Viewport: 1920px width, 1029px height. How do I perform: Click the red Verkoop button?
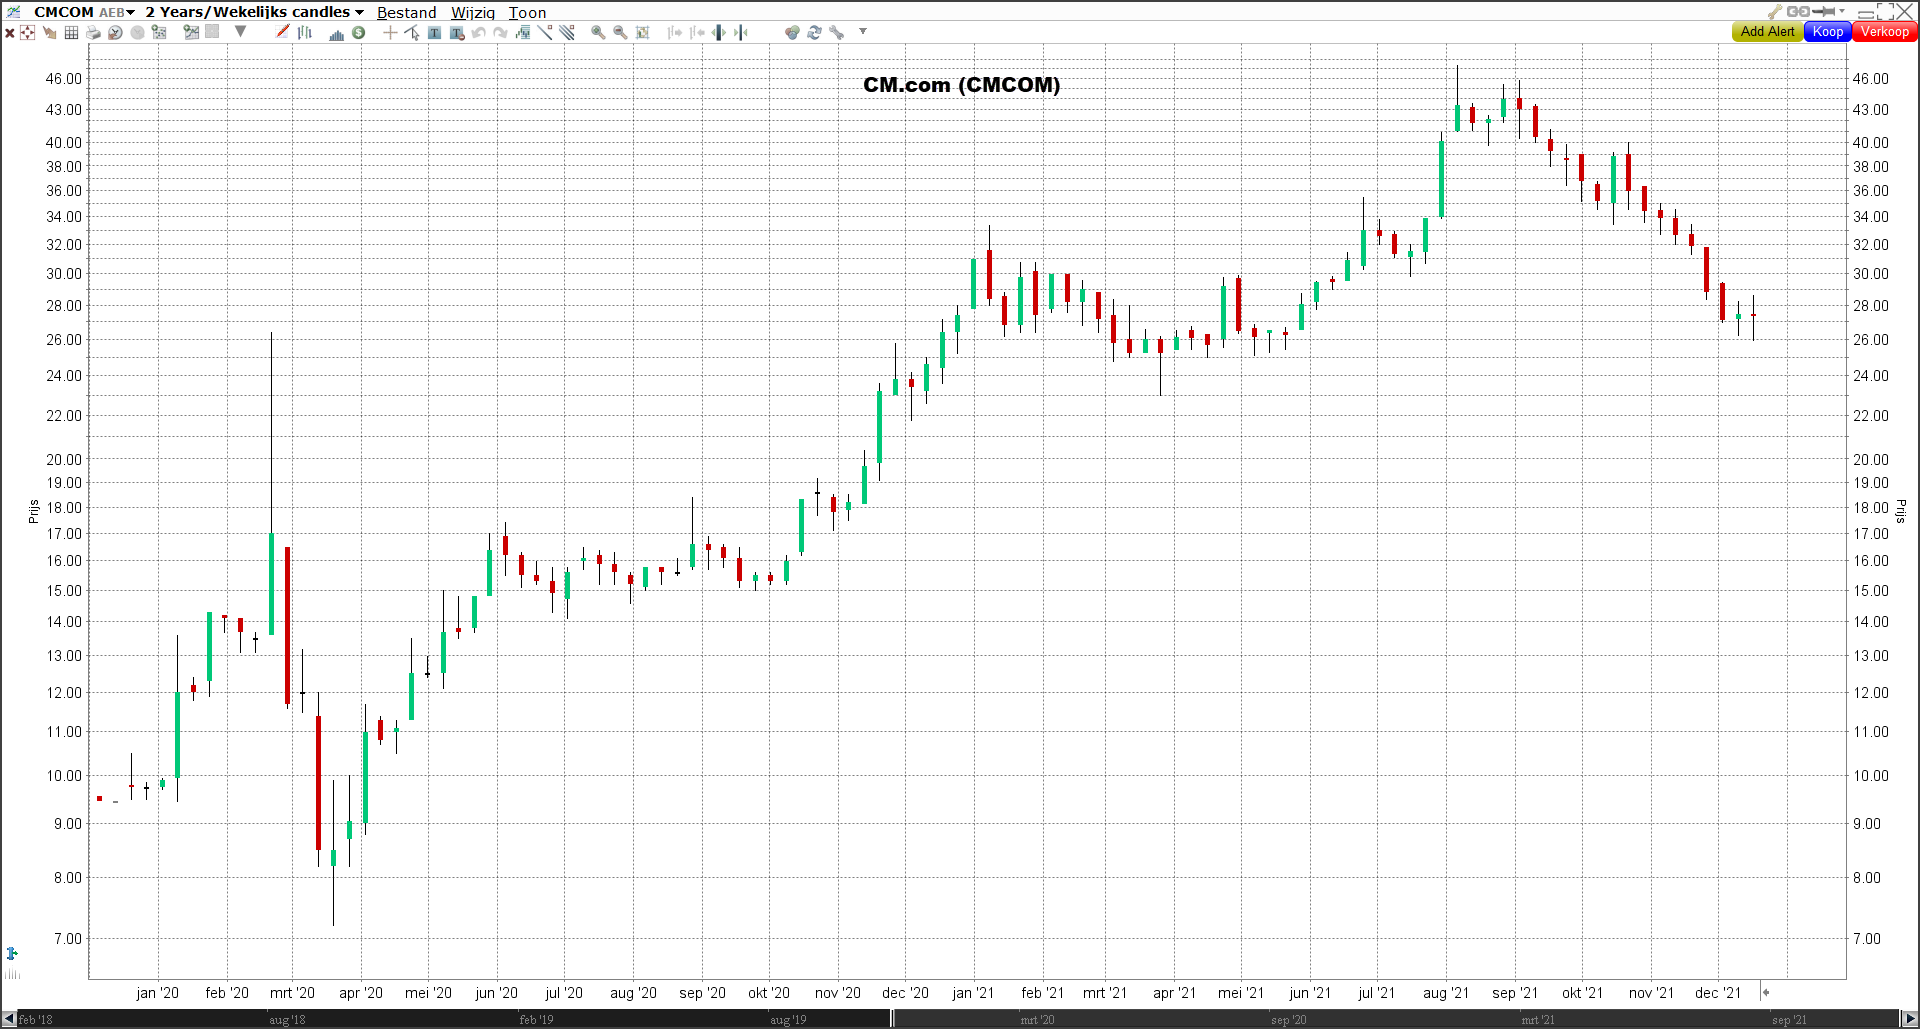(1884, 32)
